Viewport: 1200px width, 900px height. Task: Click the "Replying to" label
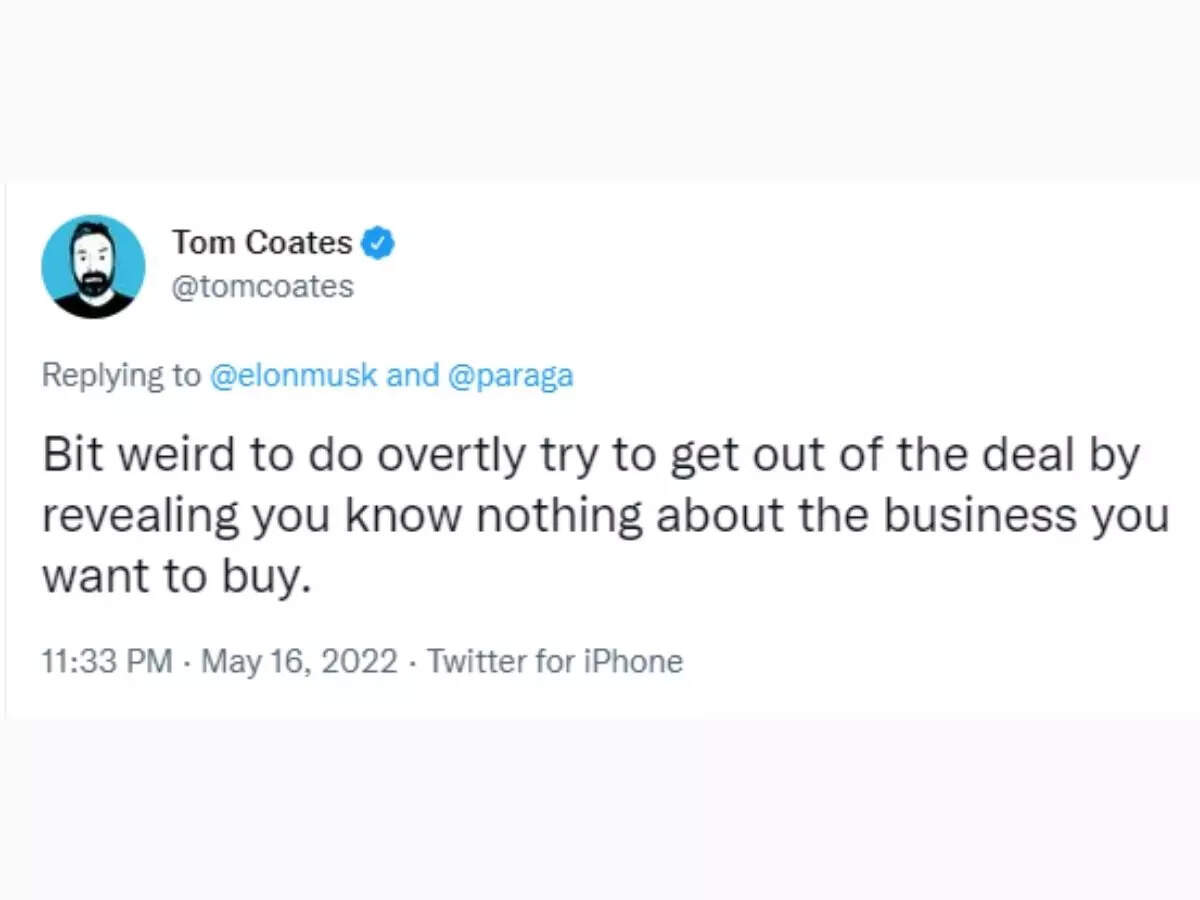coord(121,376)
